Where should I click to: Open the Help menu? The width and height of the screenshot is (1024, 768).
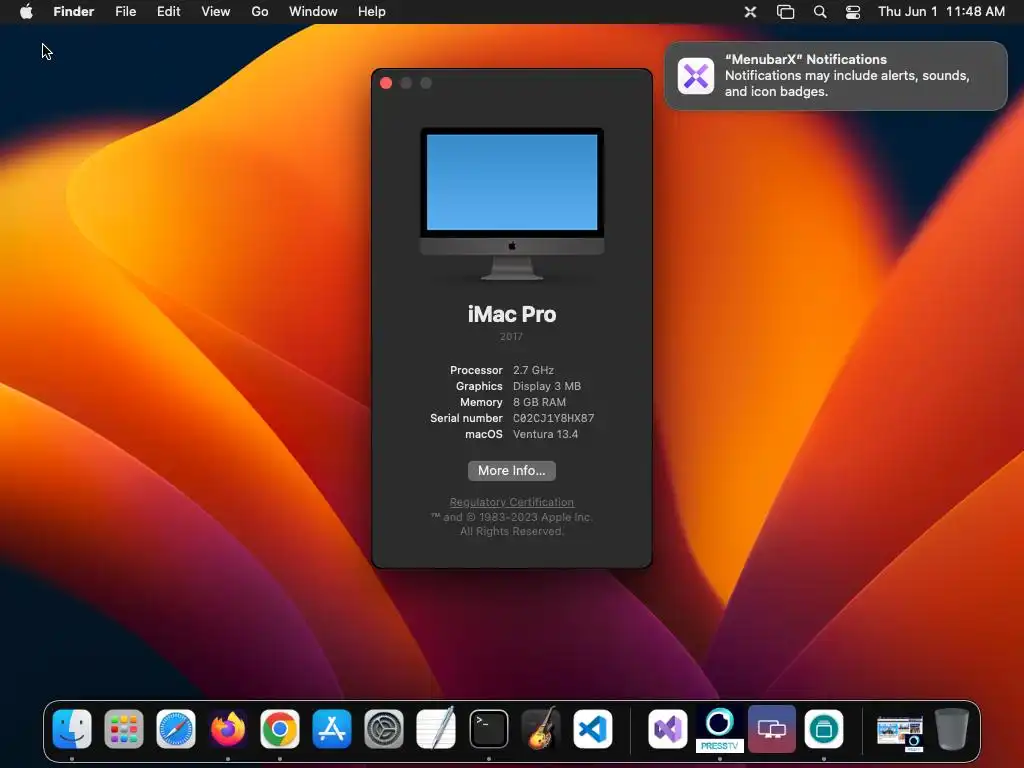(x=372, y=11)
